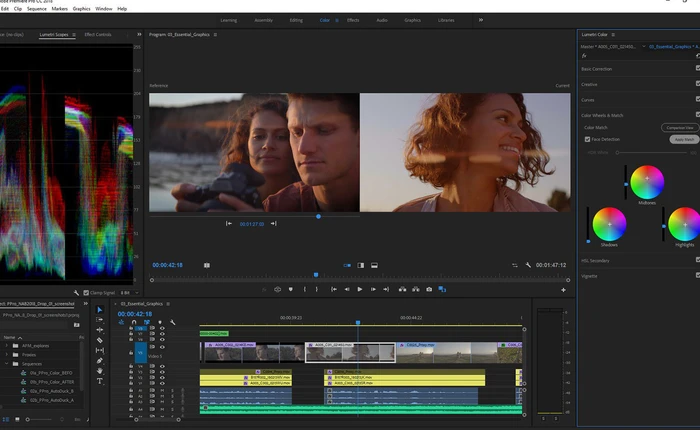Collapse Sequences bin
This screenshot has width=700, height=430.
point(6,364)
